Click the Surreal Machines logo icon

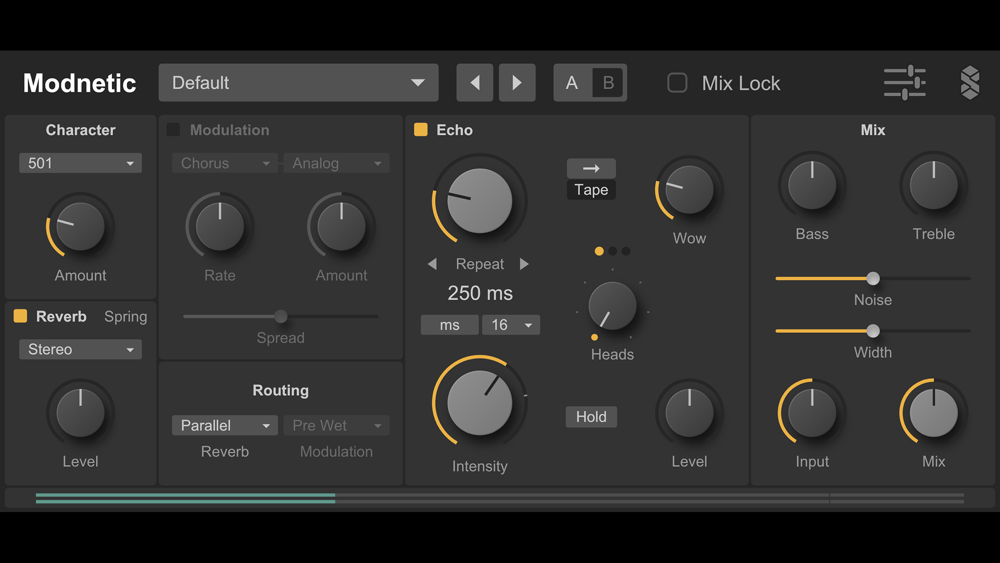[x=969, y=83]
